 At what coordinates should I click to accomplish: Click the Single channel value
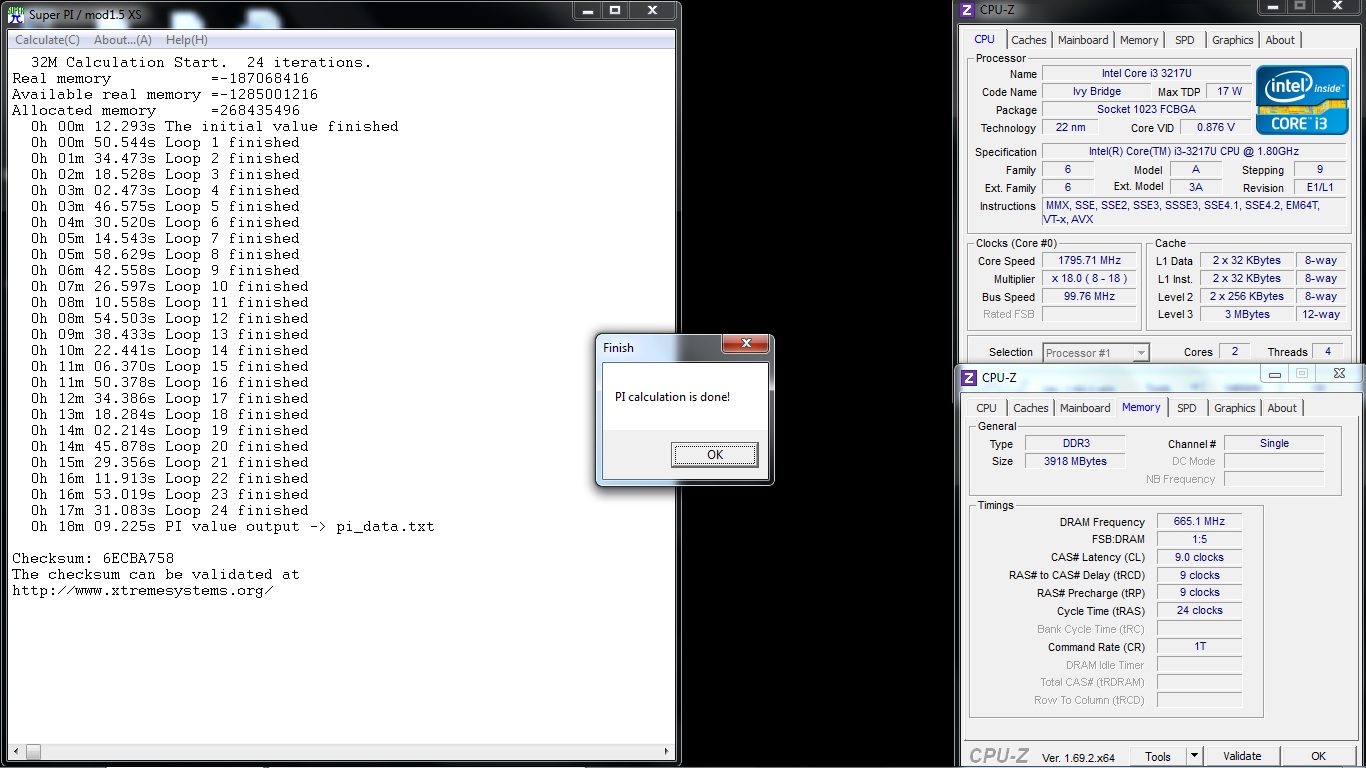1274,443
